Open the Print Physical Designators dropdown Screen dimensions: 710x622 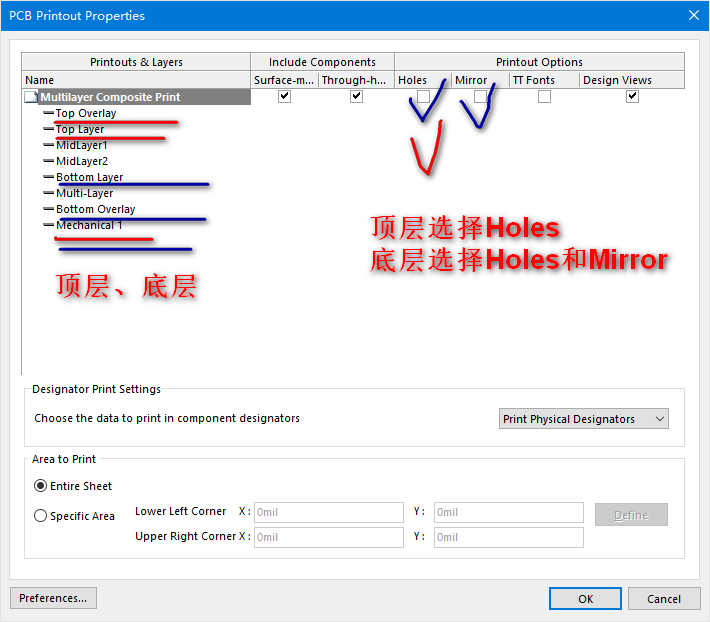[584, 419]
